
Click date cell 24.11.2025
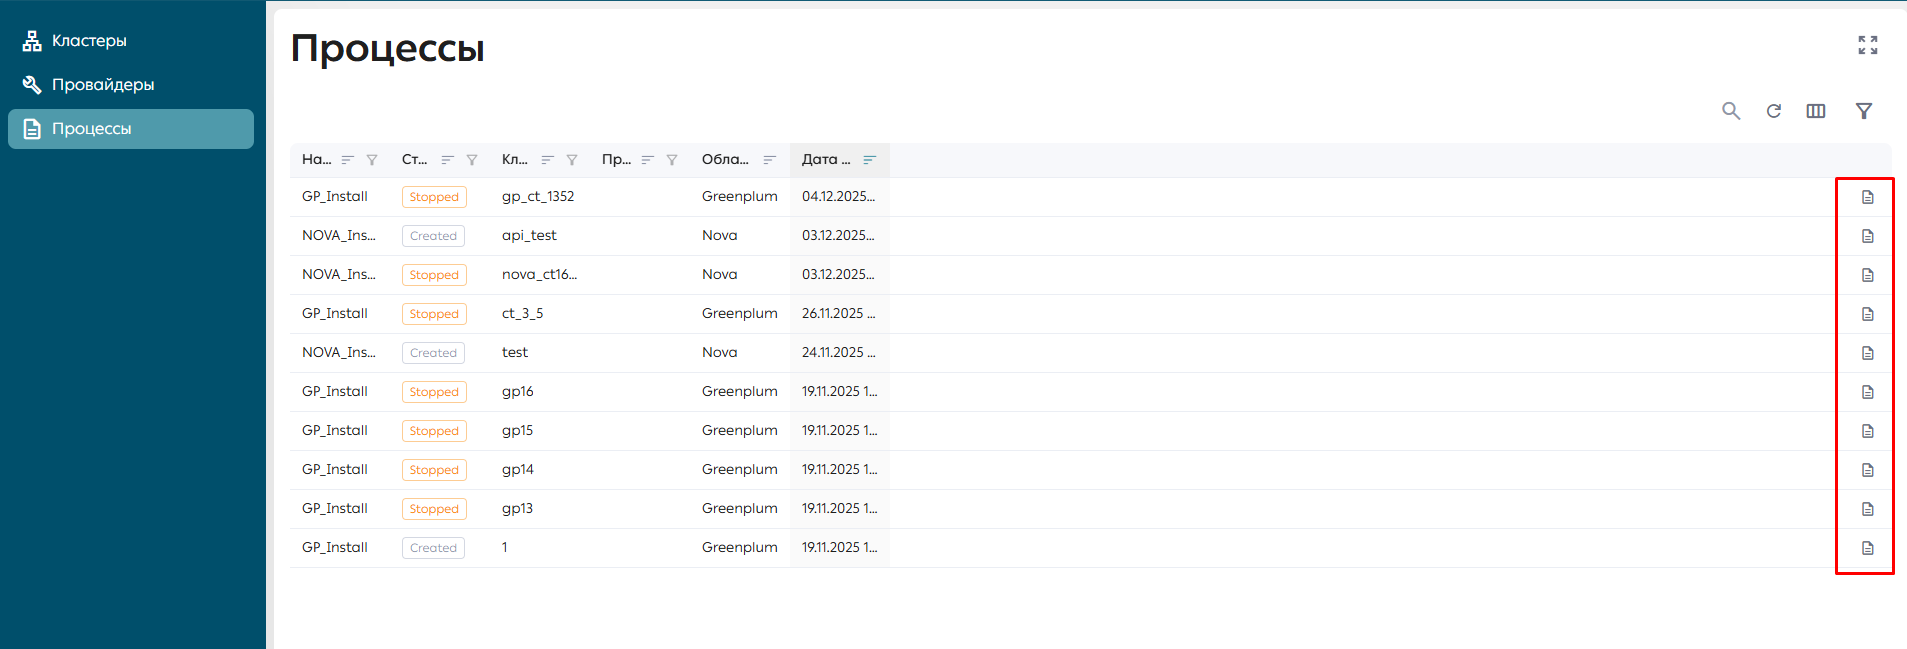pyautogui.click(x=838, y=353)
